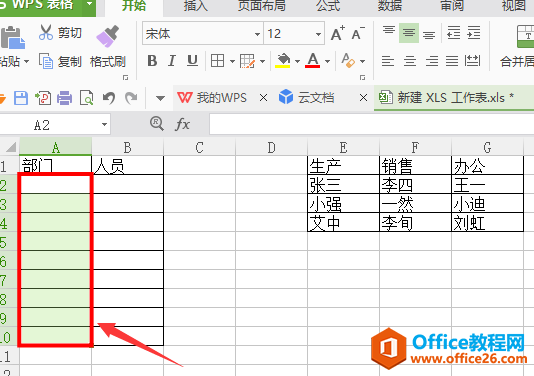Viewport: 534px width, 376px height.
Task: Click the Paste clipboard icon
Action: point(13,37)
